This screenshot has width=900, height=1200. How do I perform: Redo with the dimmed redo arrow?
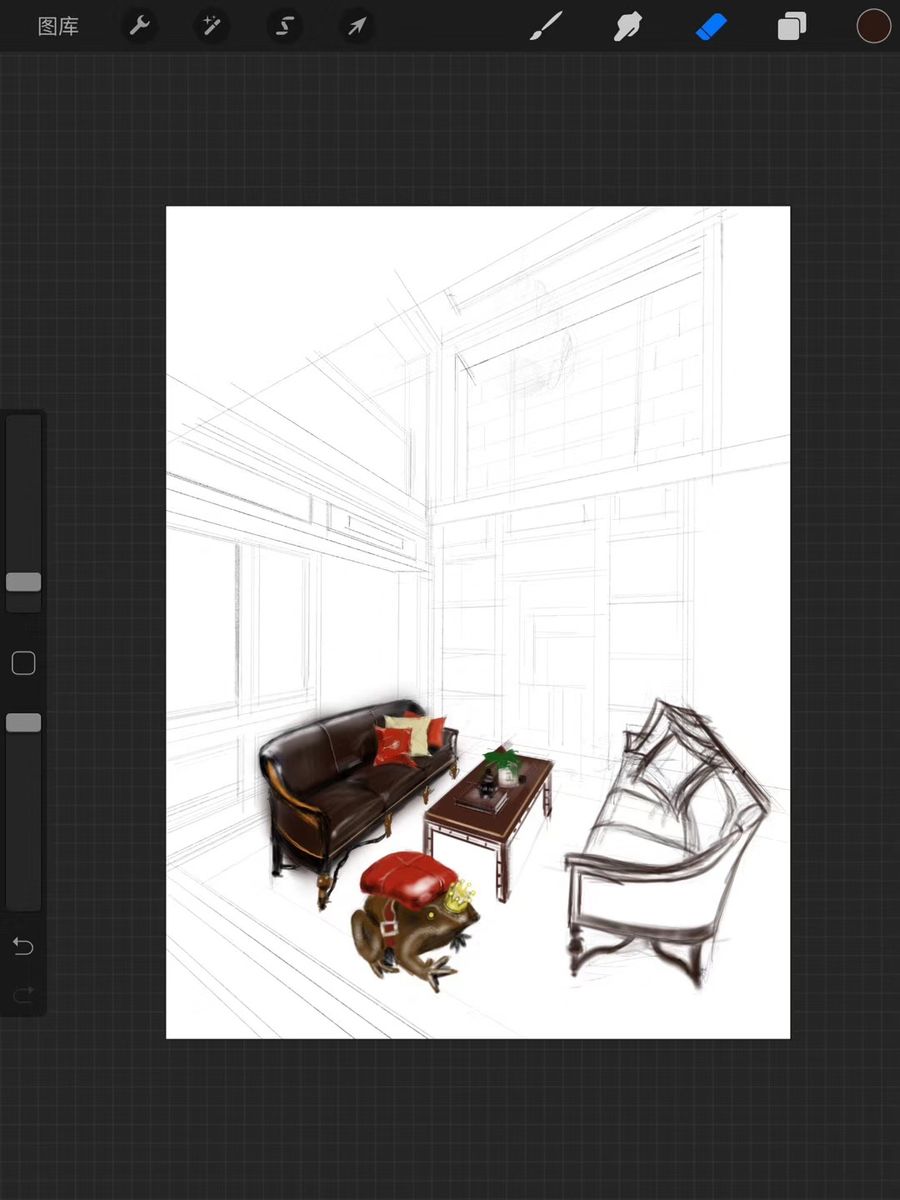23,994
